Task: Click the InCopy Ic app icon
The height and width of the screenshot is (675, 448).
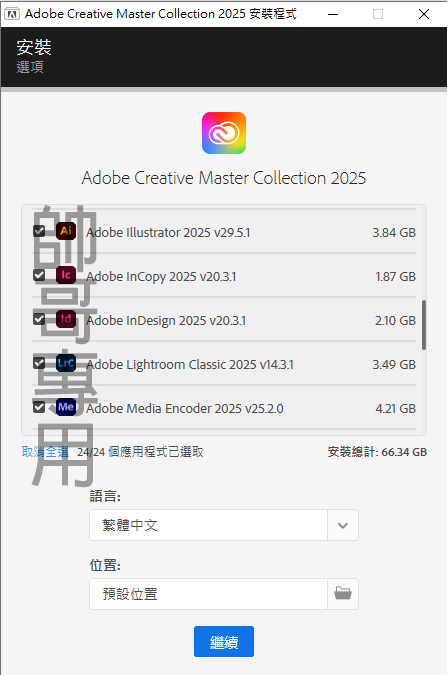Action: (x=66, y=275)
